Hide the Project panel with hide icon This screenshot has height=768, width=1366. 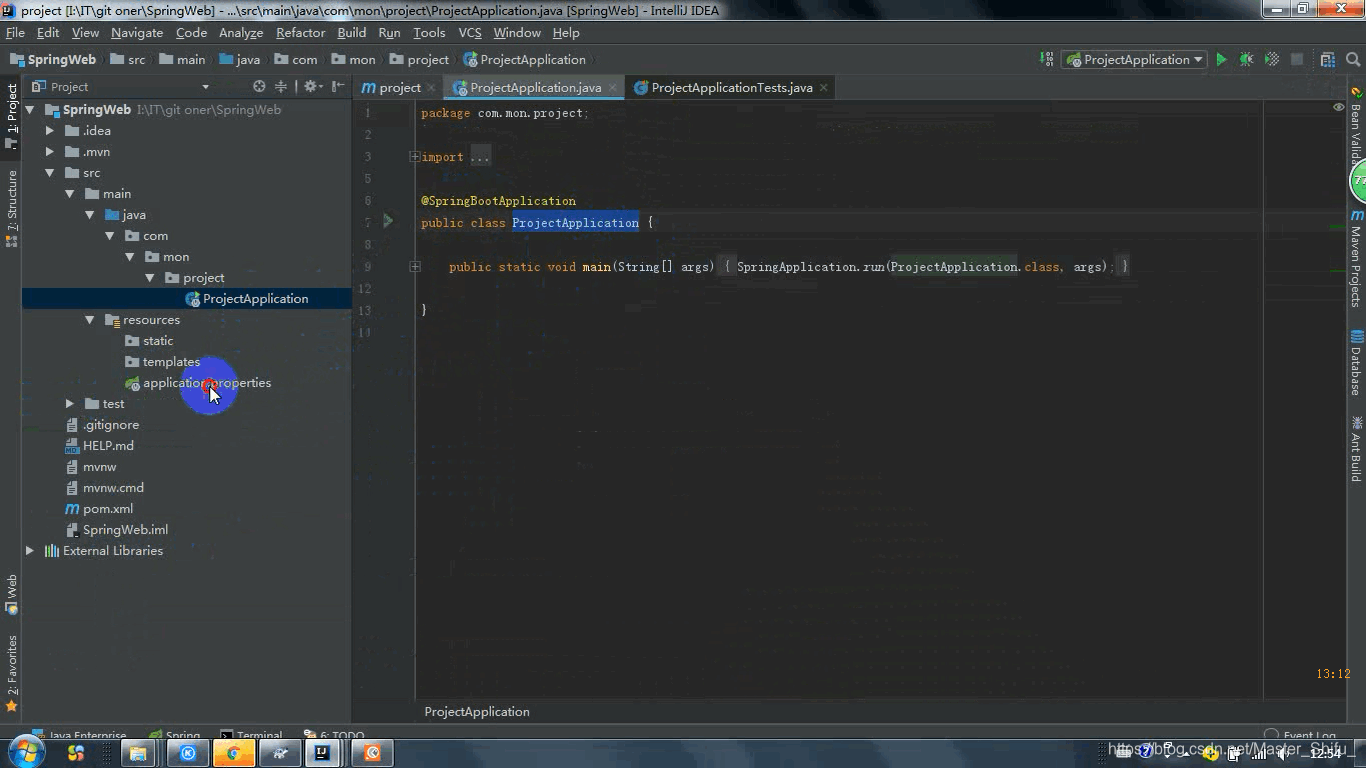[338, 87]
